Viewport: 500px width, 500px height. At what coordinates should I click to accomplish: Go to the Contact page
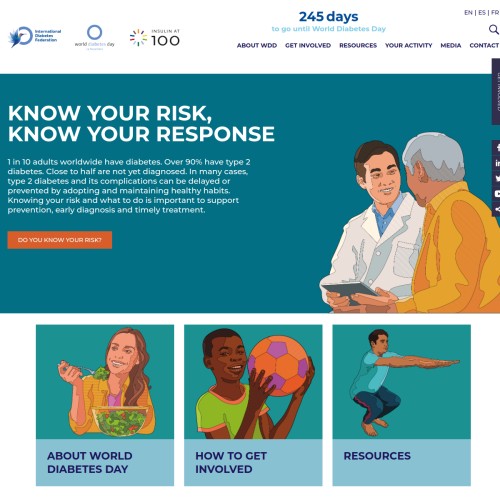(484, 45)
